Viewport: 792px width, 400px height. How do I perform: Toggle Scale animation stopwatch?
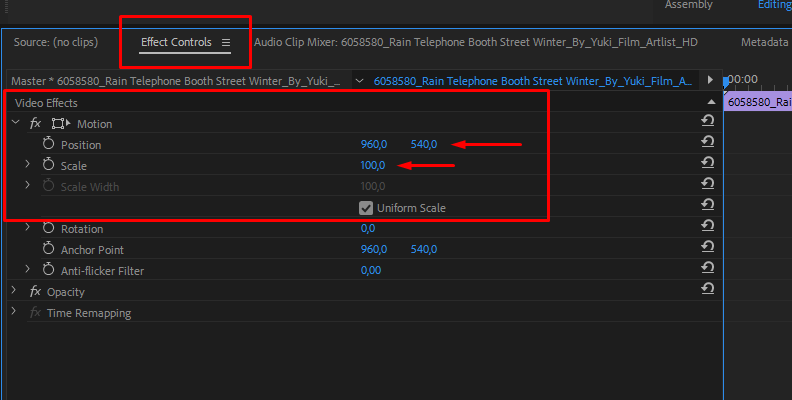[x=48, y=165]
